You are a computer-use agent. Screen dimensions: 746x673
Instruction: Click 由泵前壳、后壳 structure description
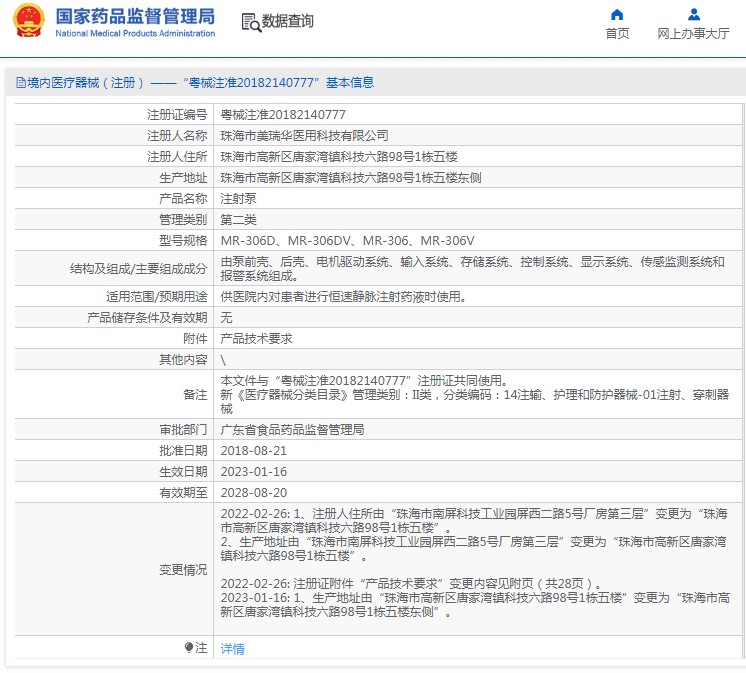[473, 269]
